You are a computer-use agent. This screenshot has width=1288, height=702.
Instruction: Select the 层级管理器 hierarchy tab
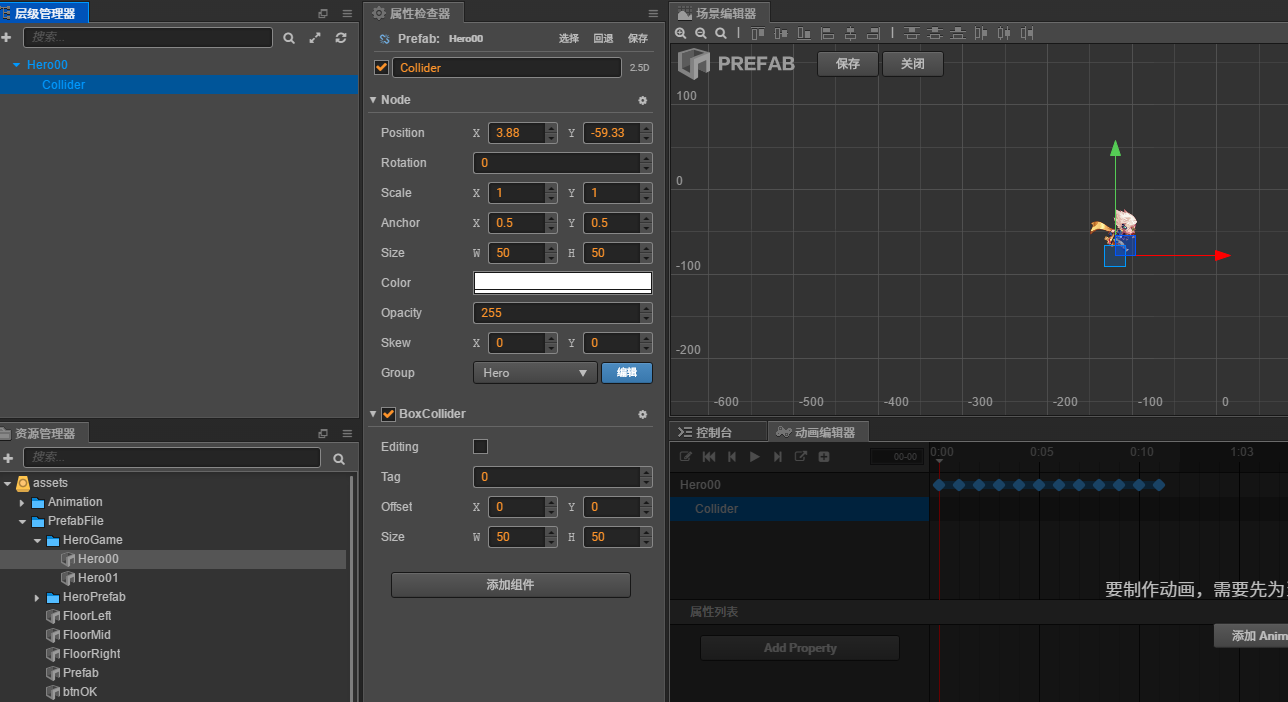44,13
